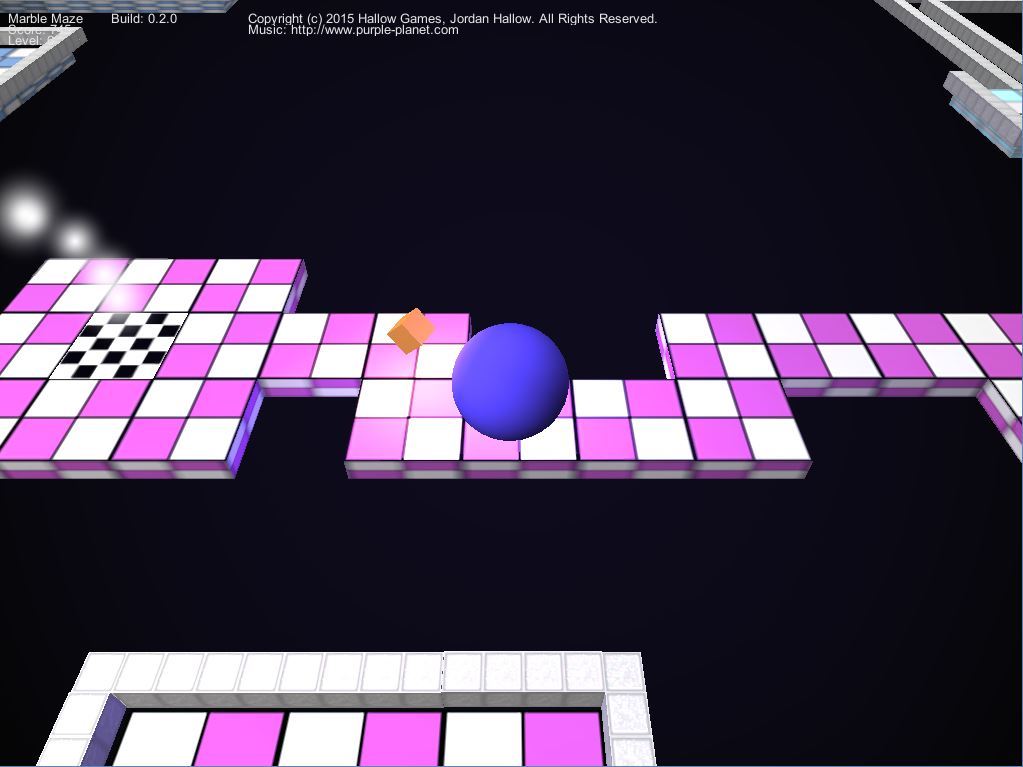Select the orange cube pickup
The height and width of the screenshot is (767, 1023).
click(x=410, y=331)
